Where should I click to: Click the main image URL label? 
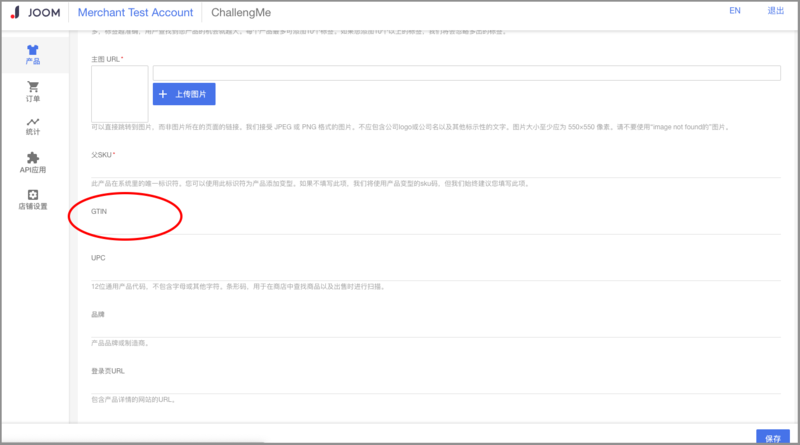pos(105,59)
